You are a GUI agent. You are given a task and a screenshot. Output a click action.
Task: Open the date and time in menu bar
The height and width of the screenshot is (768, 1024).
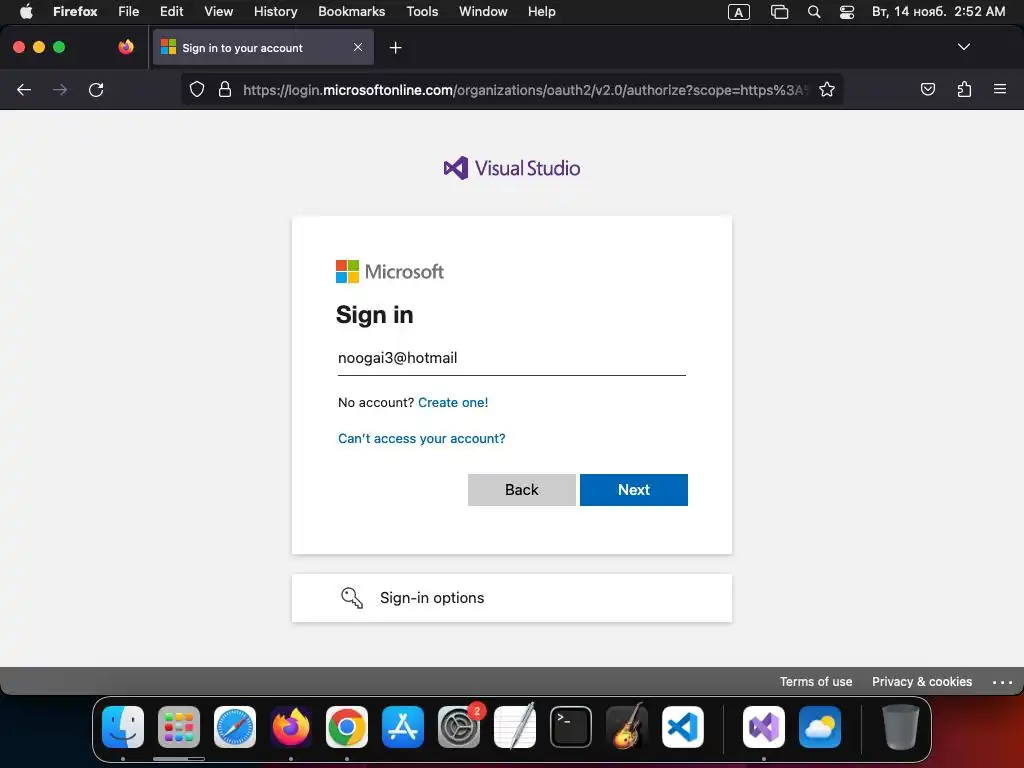click(938, 12)
